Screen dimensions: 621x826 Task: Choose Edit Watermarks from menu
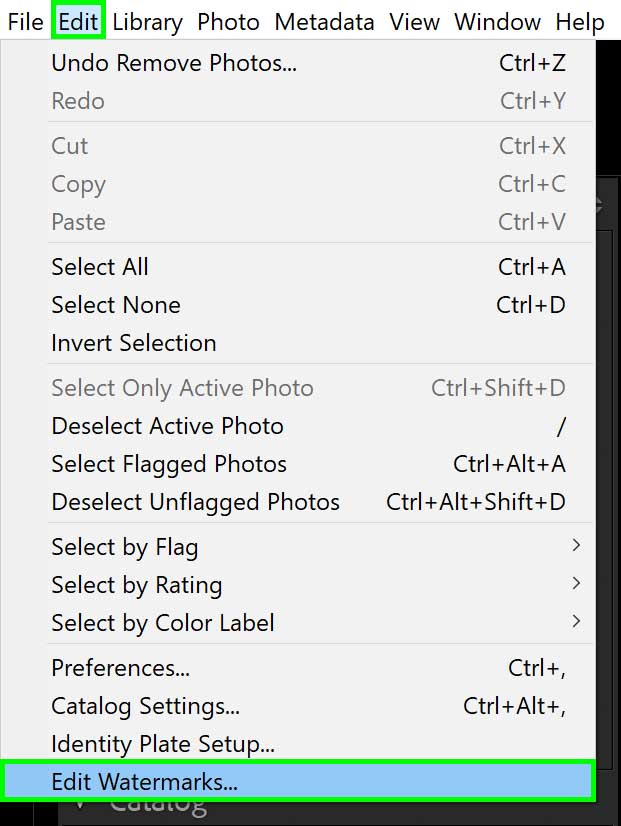[298, 781]
